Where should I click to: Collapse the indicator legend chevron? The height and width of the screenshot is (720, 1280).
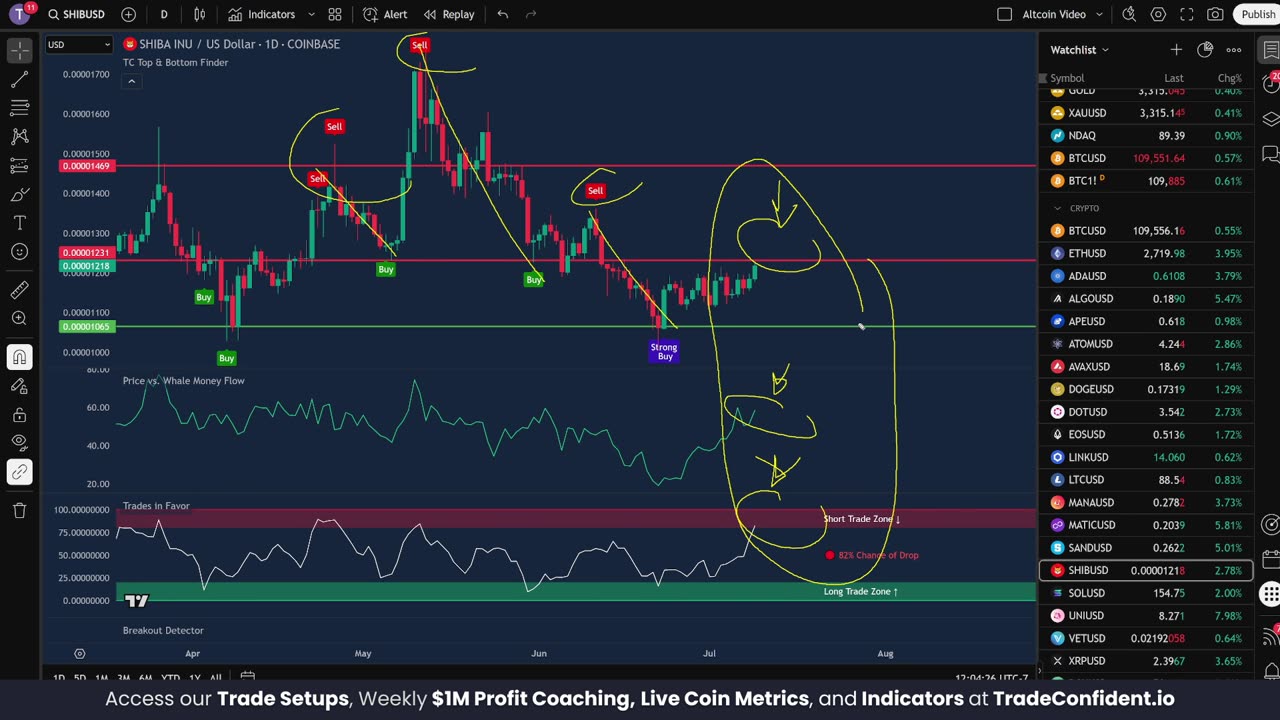click(131, 81)
